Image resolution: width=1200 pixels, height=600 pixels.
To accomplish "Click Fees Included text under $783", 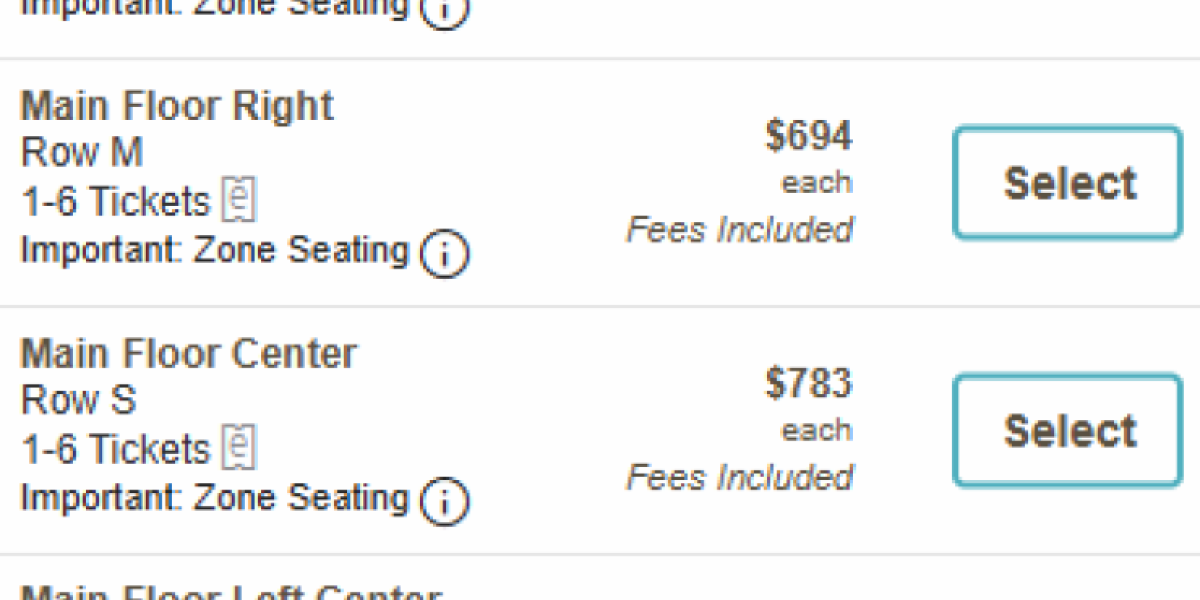I will coord(740,478).
